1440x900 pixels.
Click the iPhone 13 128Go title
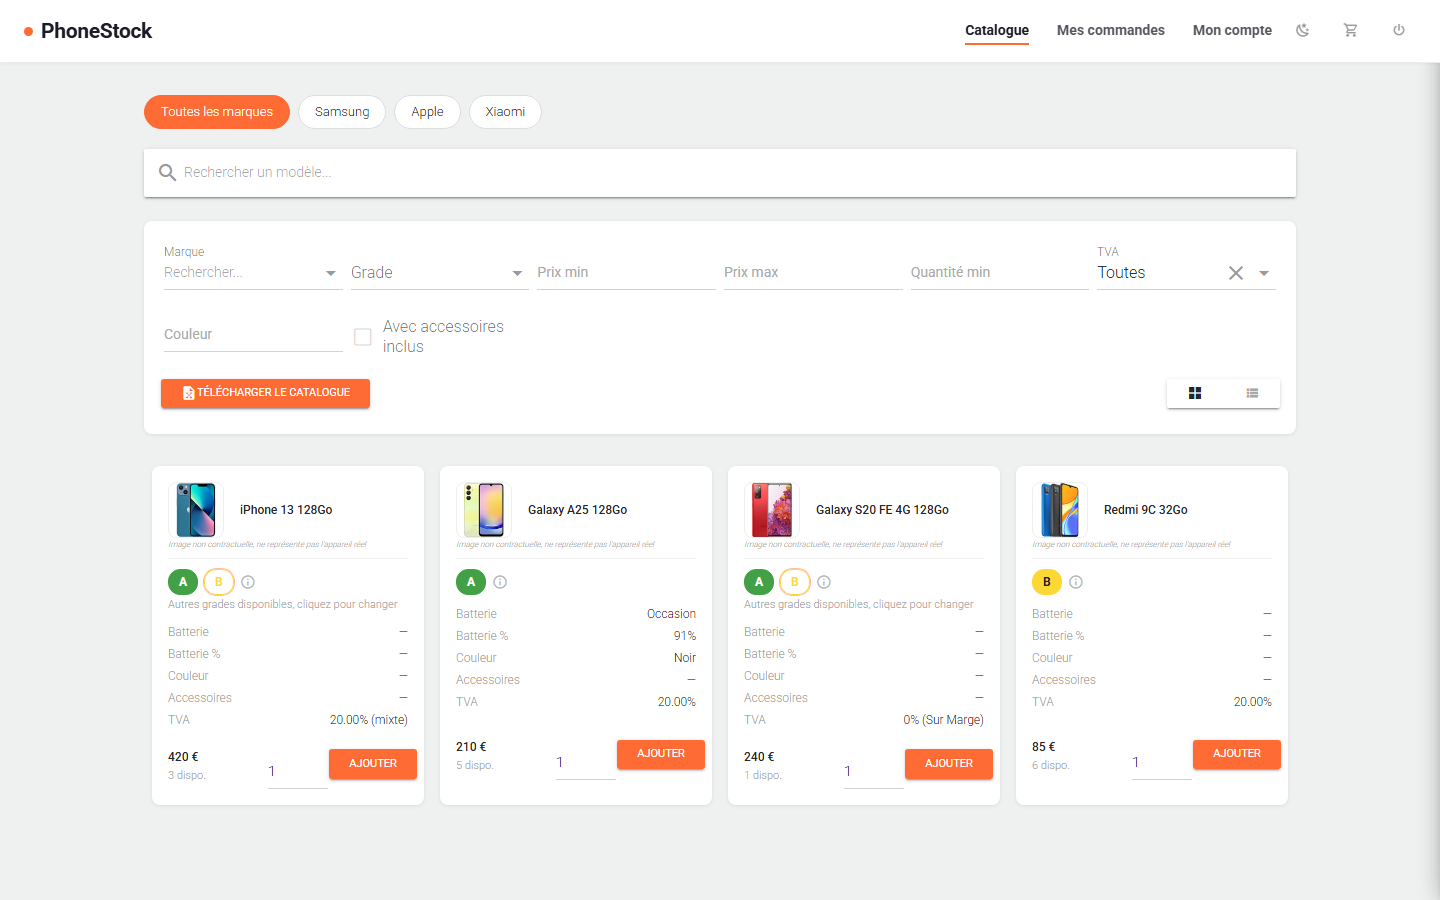[x=286, y=510]
